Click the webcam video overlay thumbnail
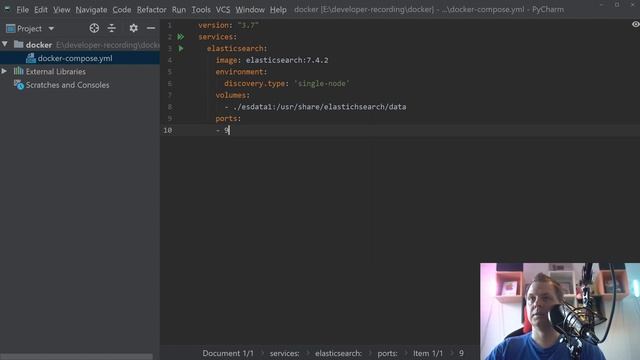The image size is (640, 360). 560,311
